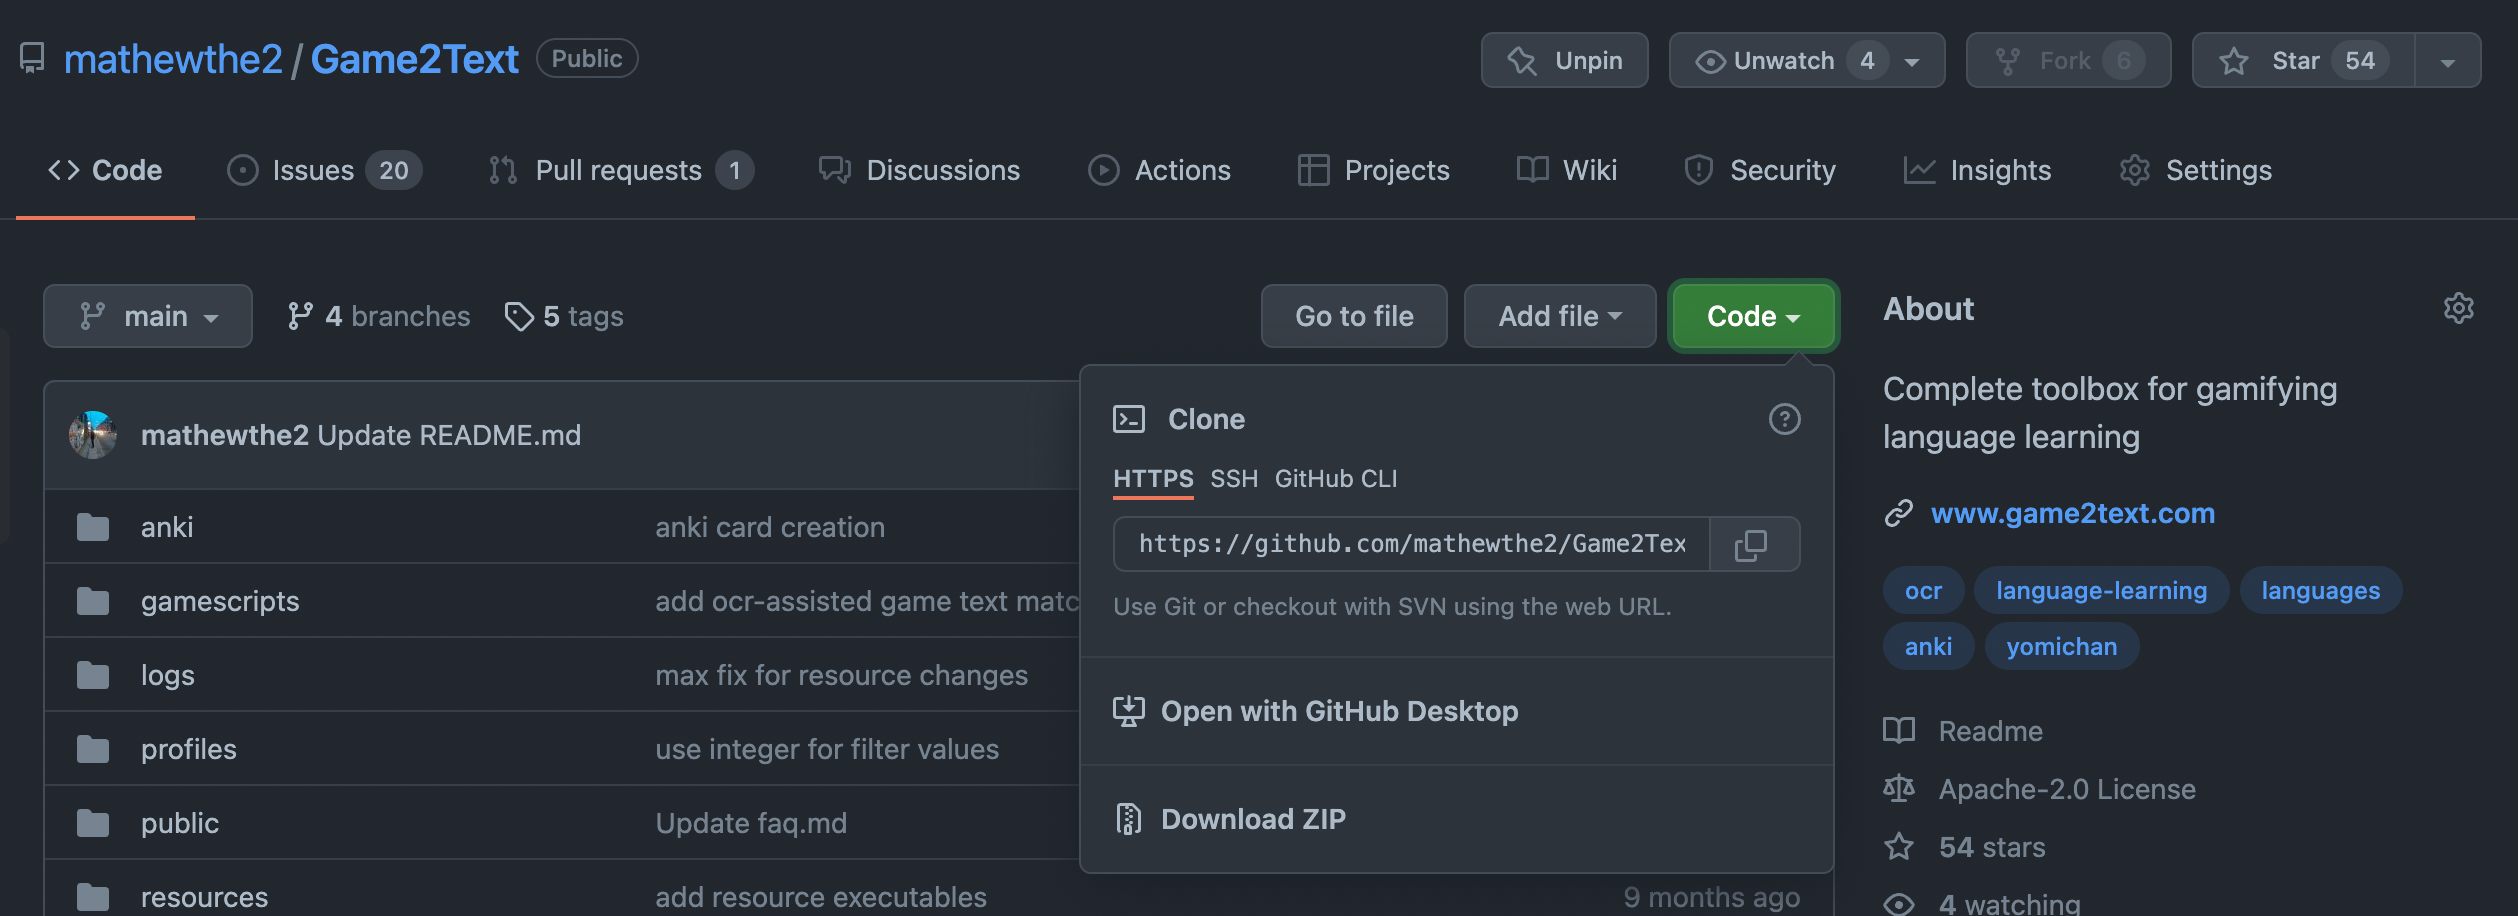The height and width of the screenshot is (916, 2518).
Task: Click the language-learning topic tag
Action: click(2101, 590)
